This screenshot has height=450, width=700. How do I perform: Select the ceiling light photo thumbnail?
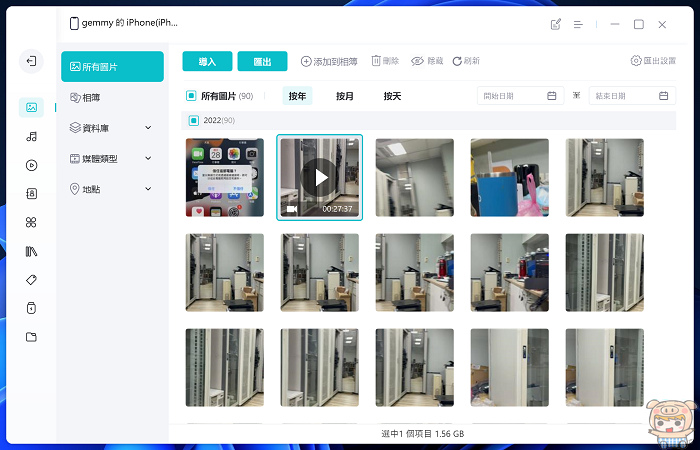point(415,177)
